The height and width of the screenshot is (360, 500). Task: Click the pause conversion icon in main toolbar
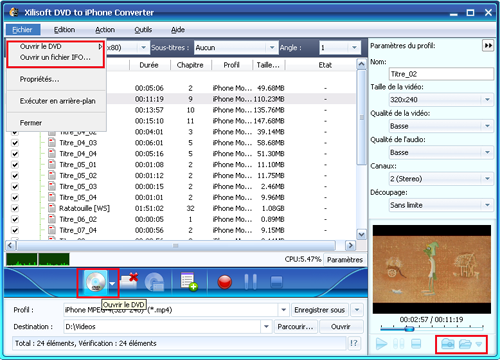[x=250, y=282]
